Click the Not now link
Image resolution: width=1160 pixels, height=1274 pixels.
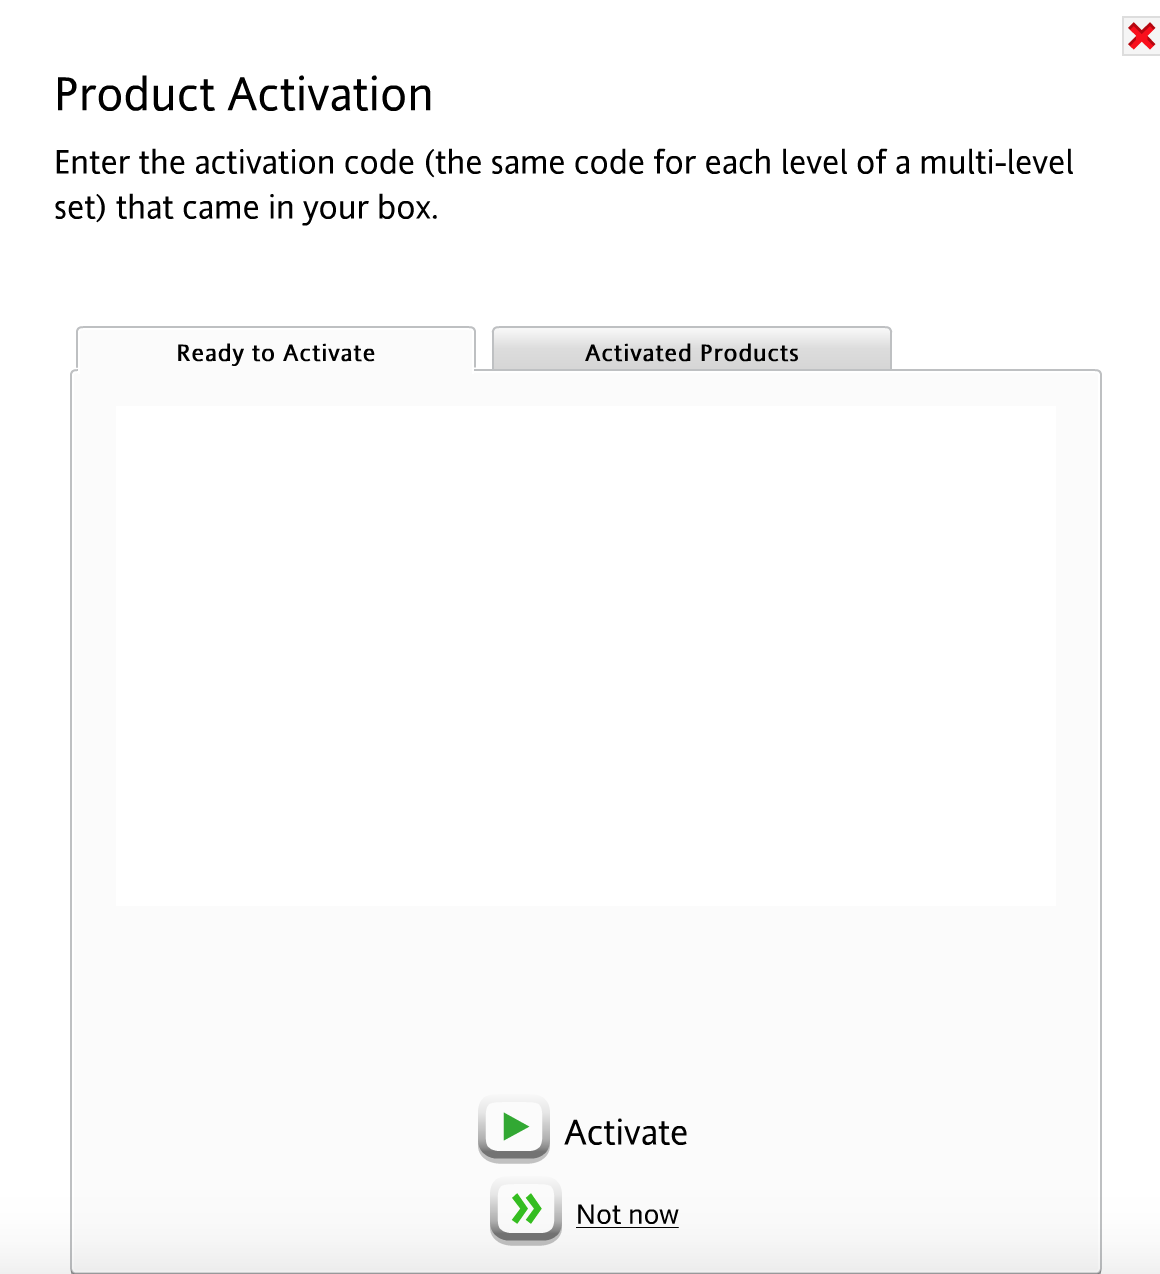pyautogui.click(x=627, y=1214)
